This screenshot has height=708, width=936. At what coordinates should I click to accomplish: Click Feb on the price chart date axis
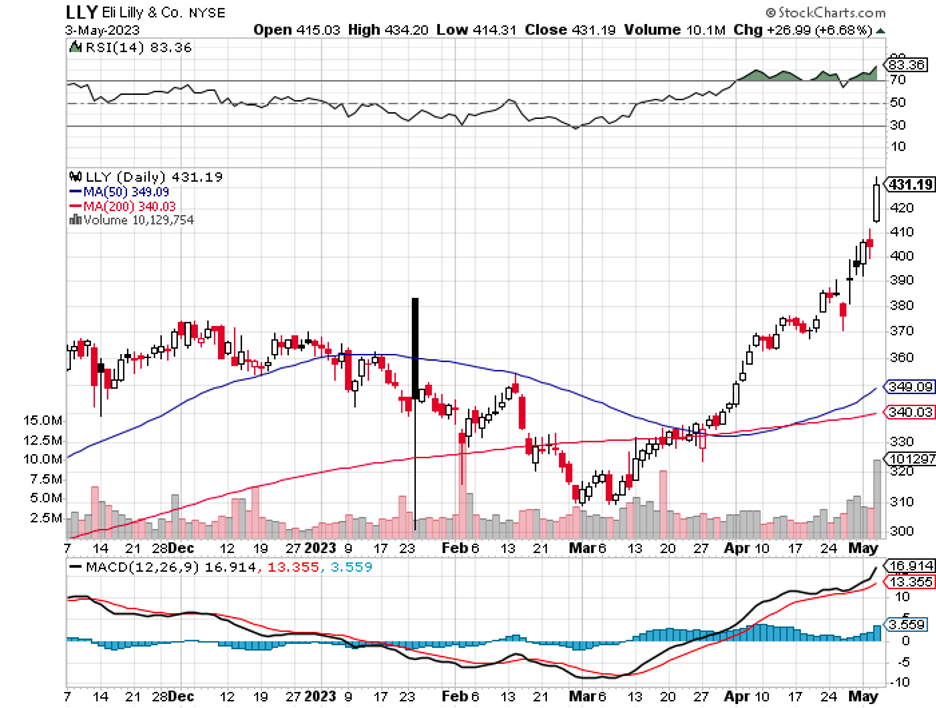point(455,548)
